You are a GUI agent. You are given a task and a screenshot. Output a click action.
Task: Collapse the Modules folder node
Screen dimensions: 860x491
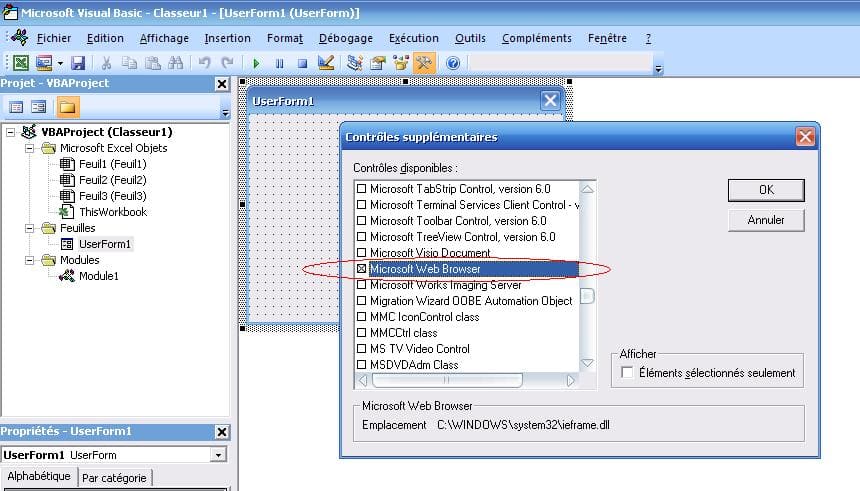click(x=29, y=260)
